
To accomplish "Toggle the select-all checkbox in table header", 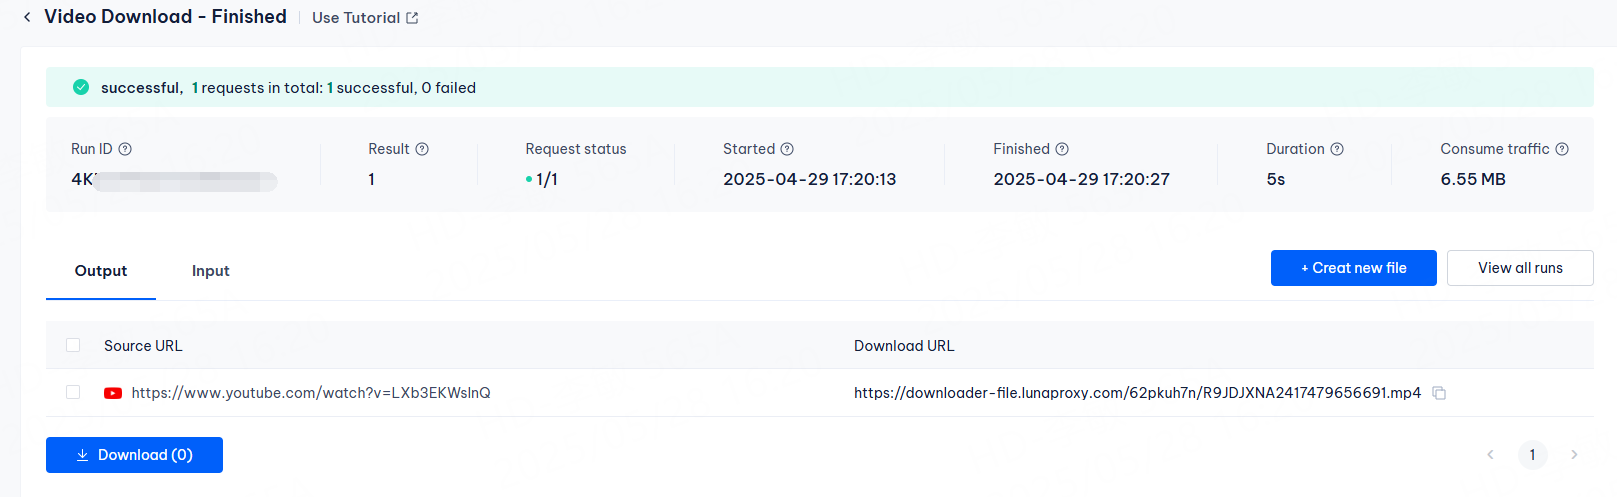I will tap(73, 345).
